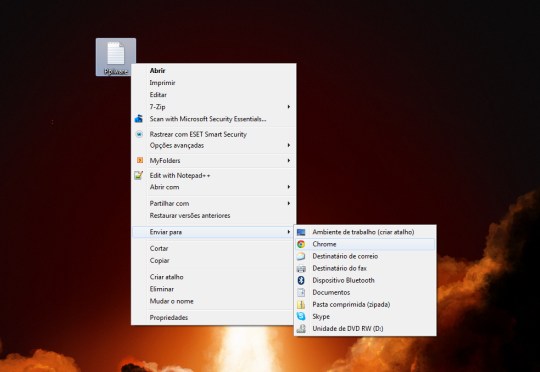Choose Rastrear com ESET Smart Security
The width and height of the screenshot is (540, 372).
(x=214, y=134)
